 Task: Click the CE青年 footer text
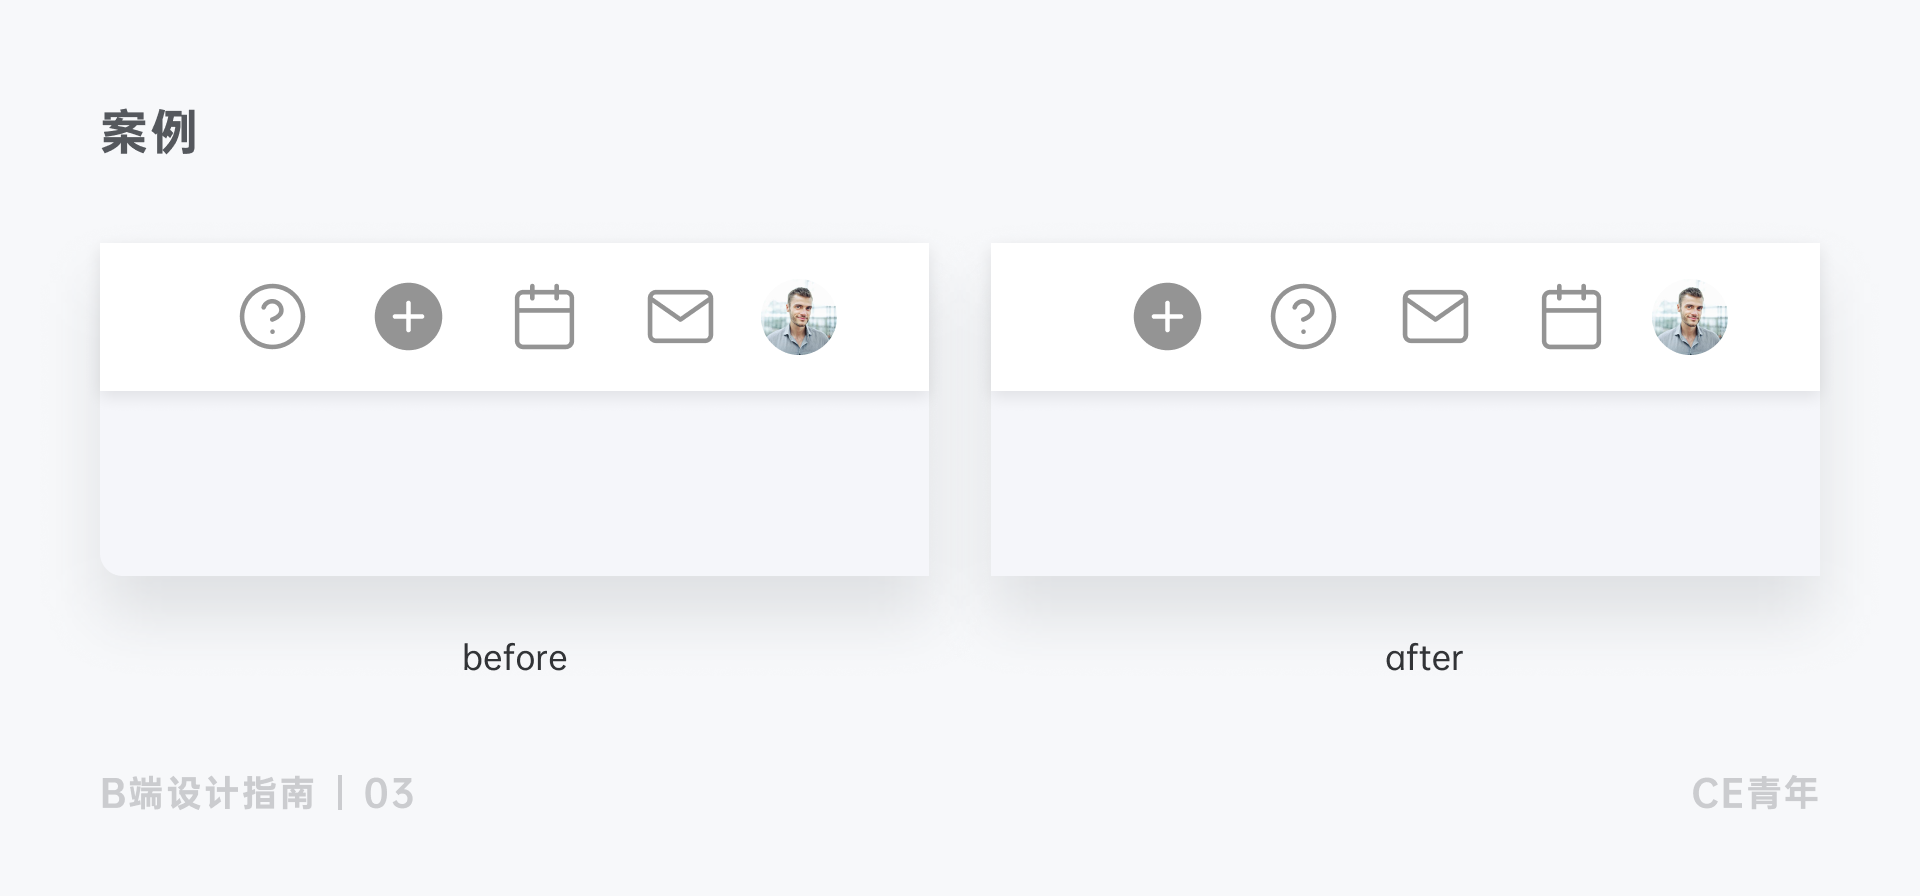[1755, 794]
